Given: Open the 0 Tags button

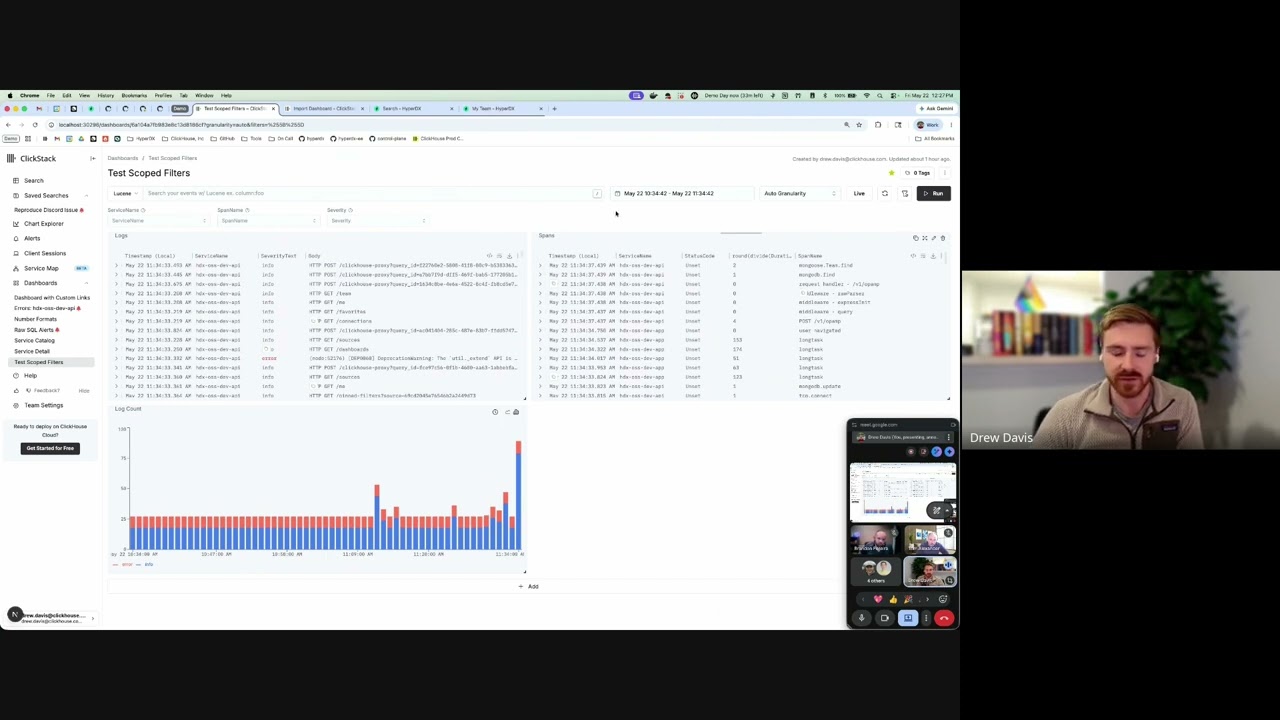Looking at the screenshot, I should pos(919,173).
